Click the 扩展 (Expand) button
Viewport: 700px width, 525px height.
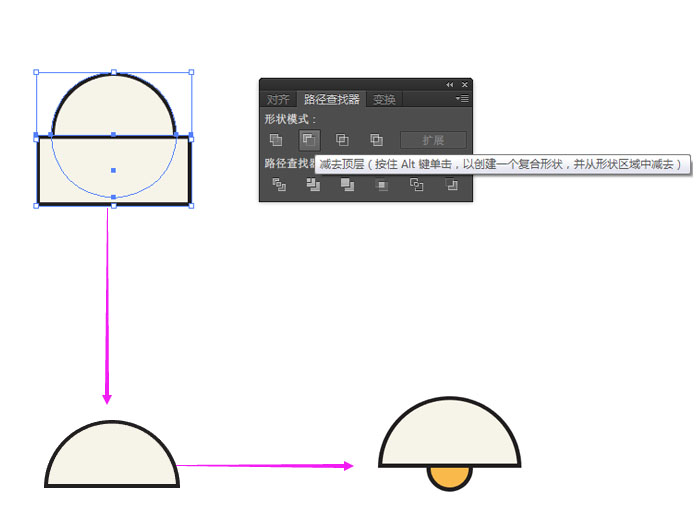coord(433,140)
